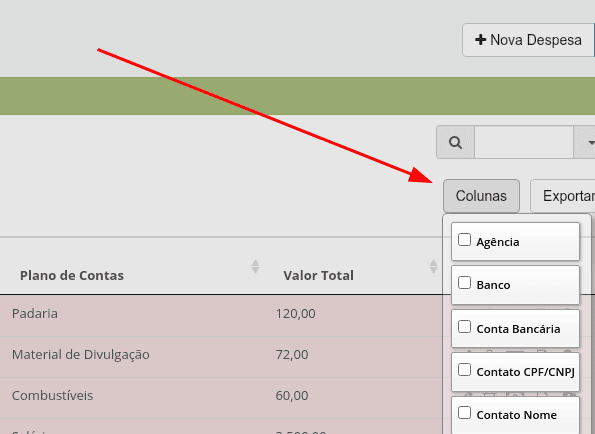Screen dimensions: 595x434
Task: Click the Plano de Contas column header
Action: pyautogui.click(x=72, y=275)
